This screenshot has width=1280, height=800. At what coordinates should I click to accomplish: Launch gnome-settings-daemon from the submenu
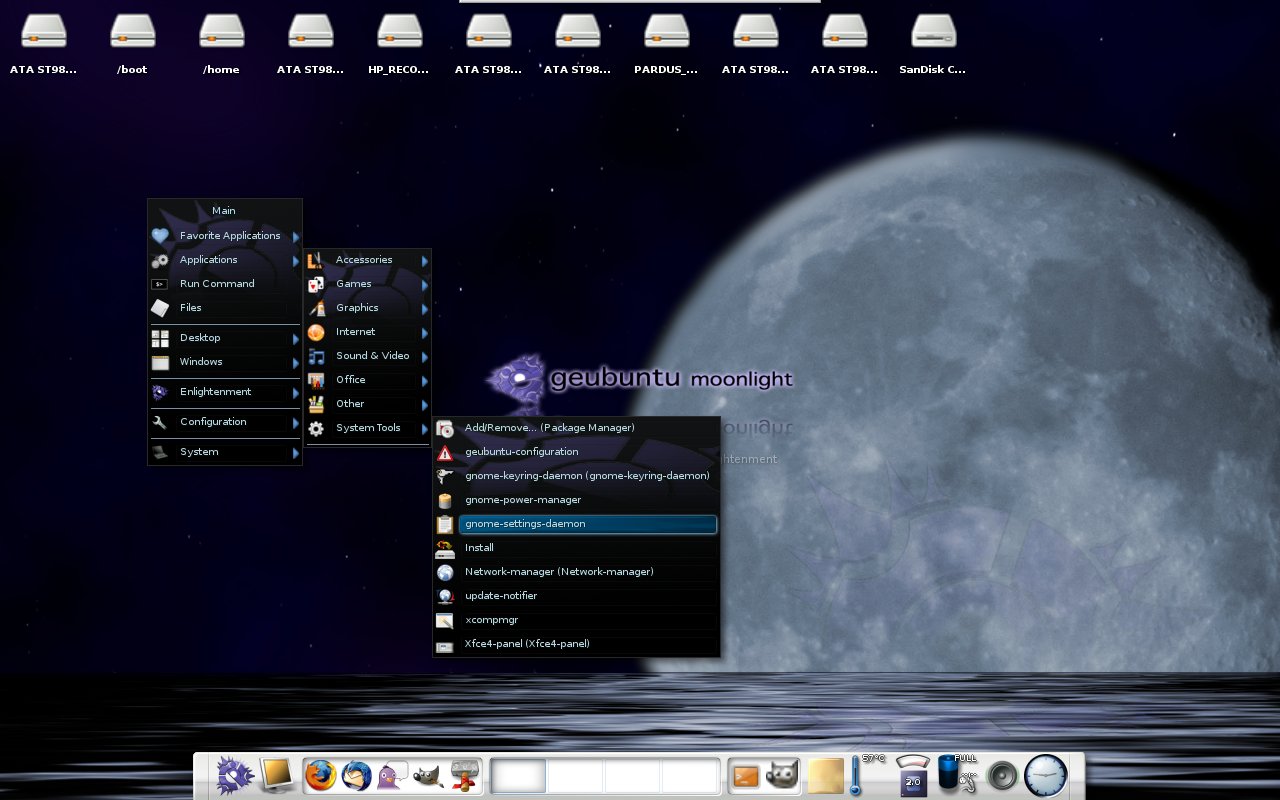(576, 524)
